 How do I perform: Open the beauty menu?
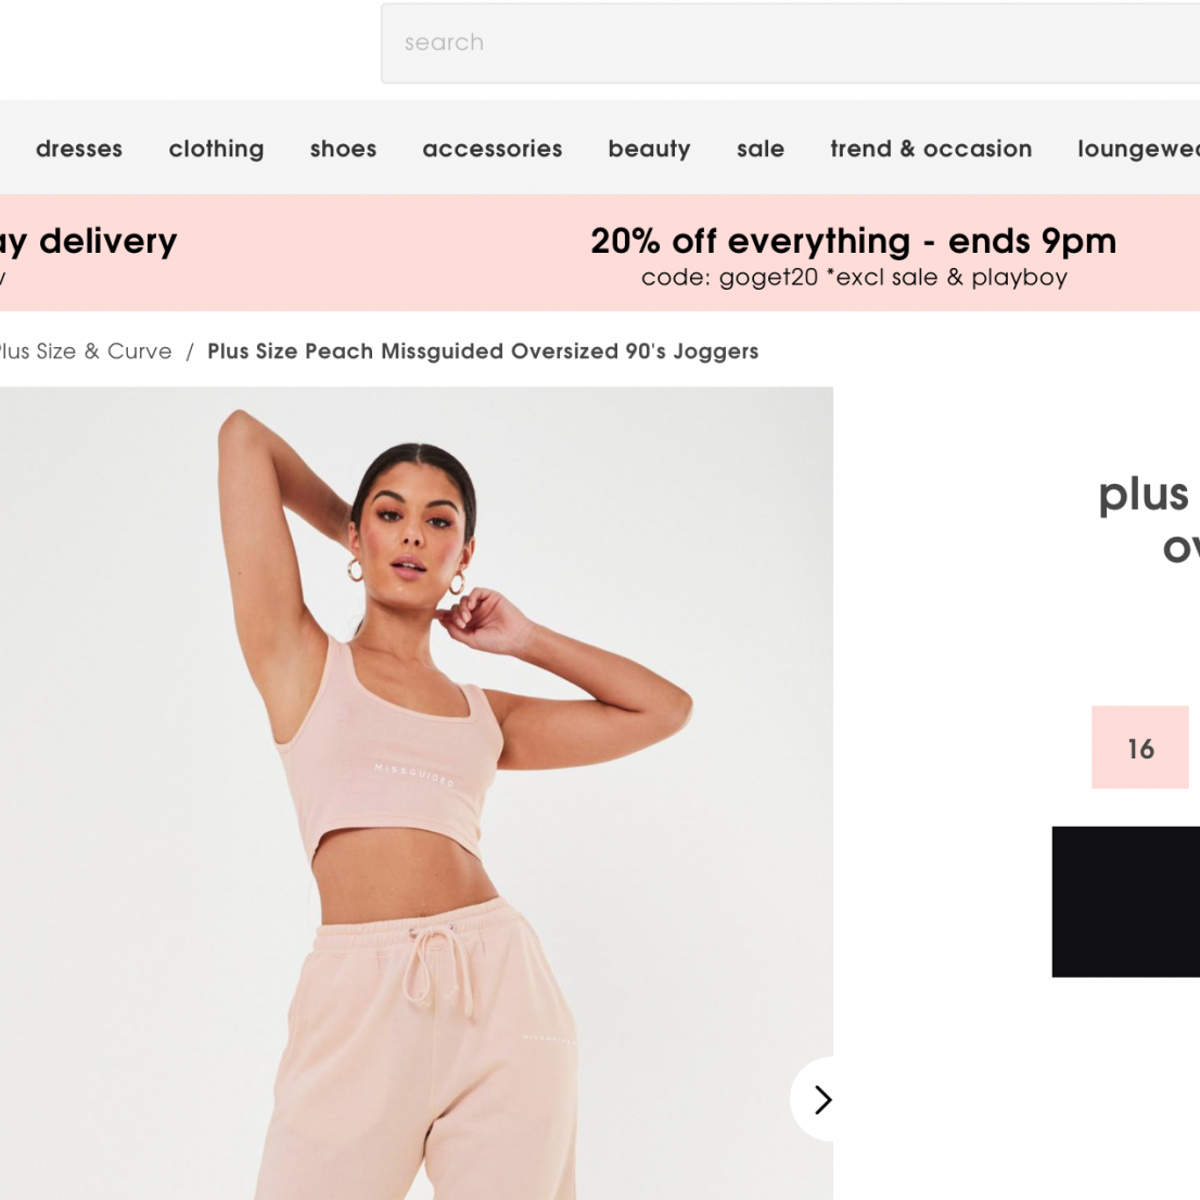[x=649, y=149]
